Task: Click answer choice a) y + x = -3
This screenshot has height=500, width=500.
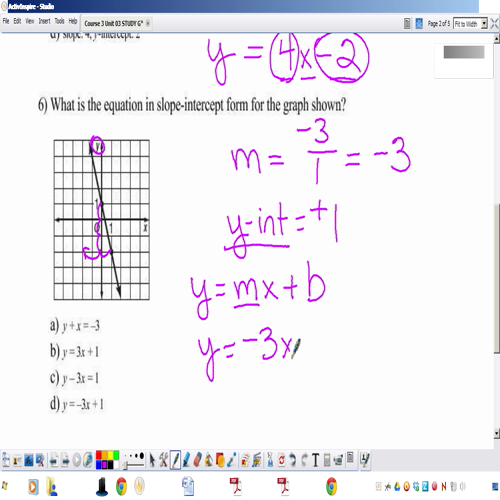Action: (75, 325)
